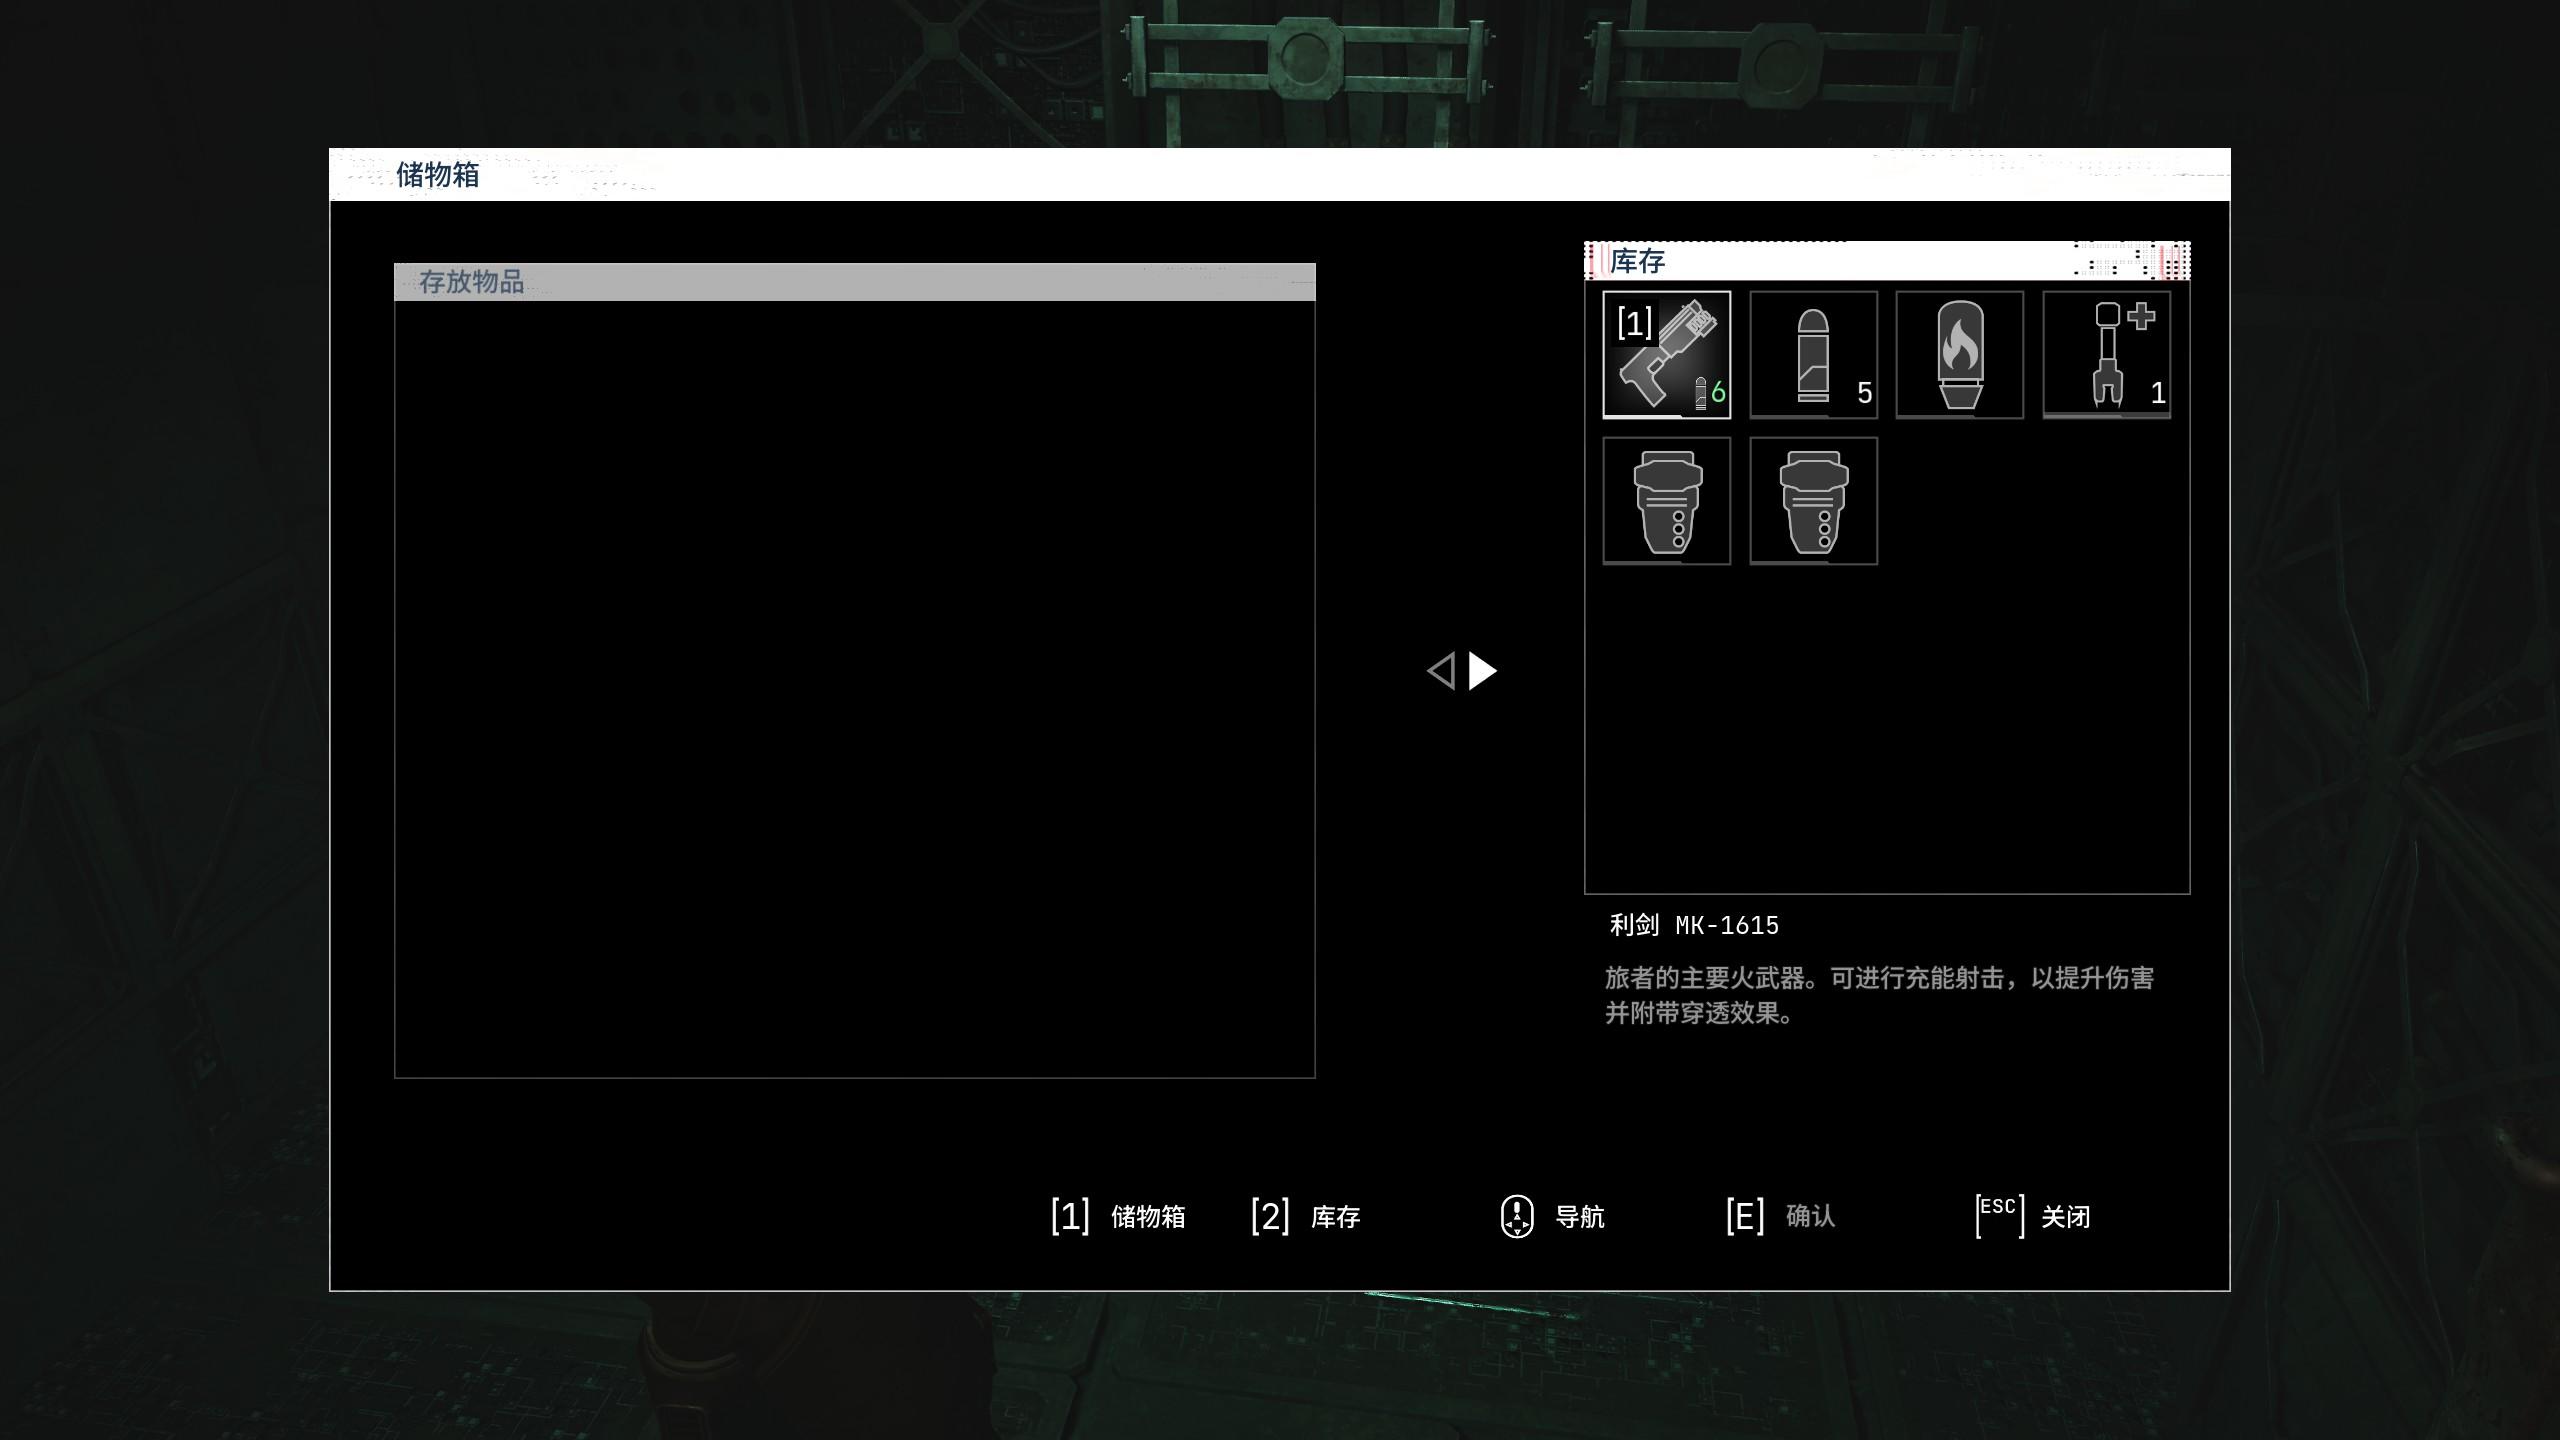Select the 利剑 MK-1615 pistol weapon slot
2560x1440 pixels.
click(x=1666, y=354)
